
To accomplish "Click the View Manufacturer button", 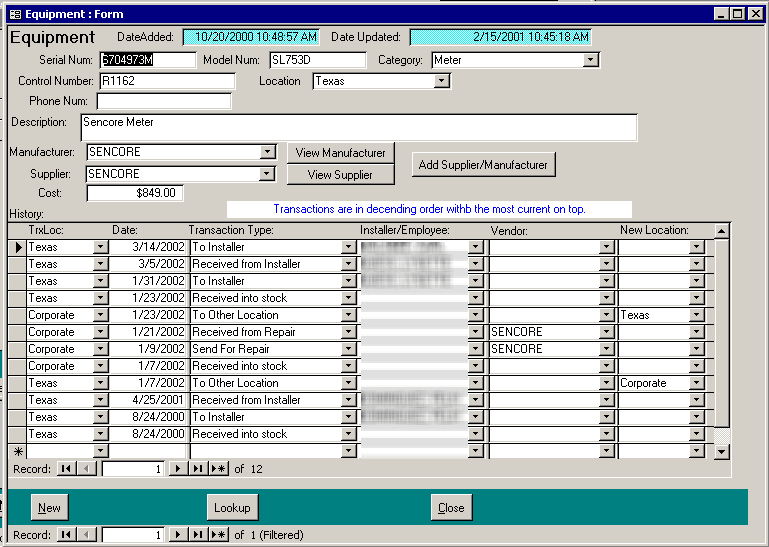I will pyautogui.click(x=340, y=153).
